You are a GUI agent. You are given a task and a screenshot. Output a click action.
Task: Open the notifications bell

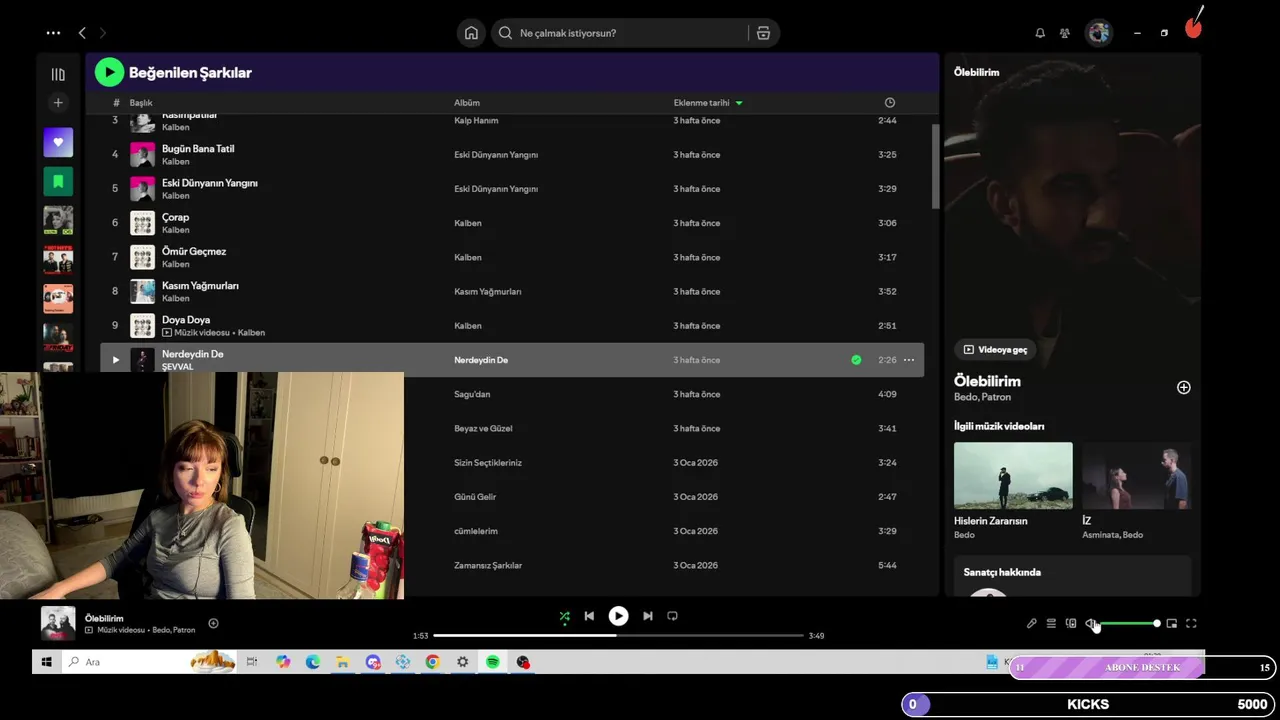tap(1040, 33)
